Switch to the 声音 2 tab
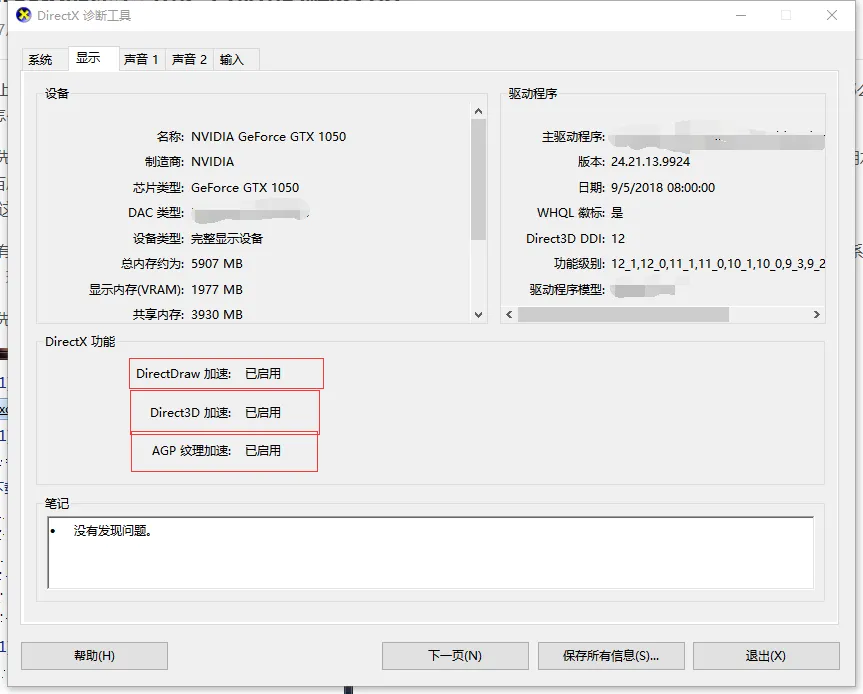Image resolution: width=863 pixels, height=694 pixels. 189,59
